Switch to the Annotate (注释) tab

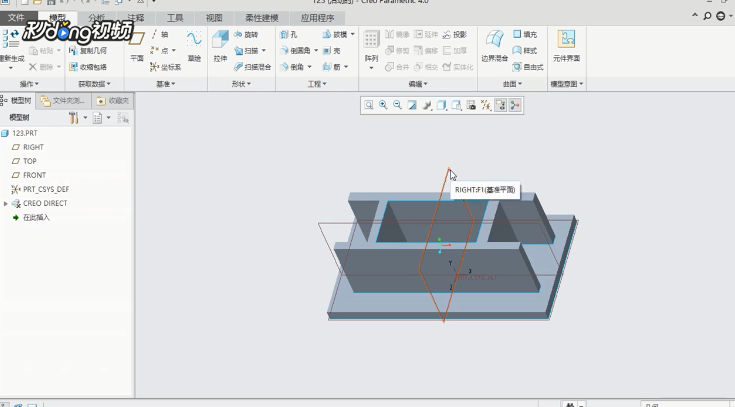tap(136, 18)
